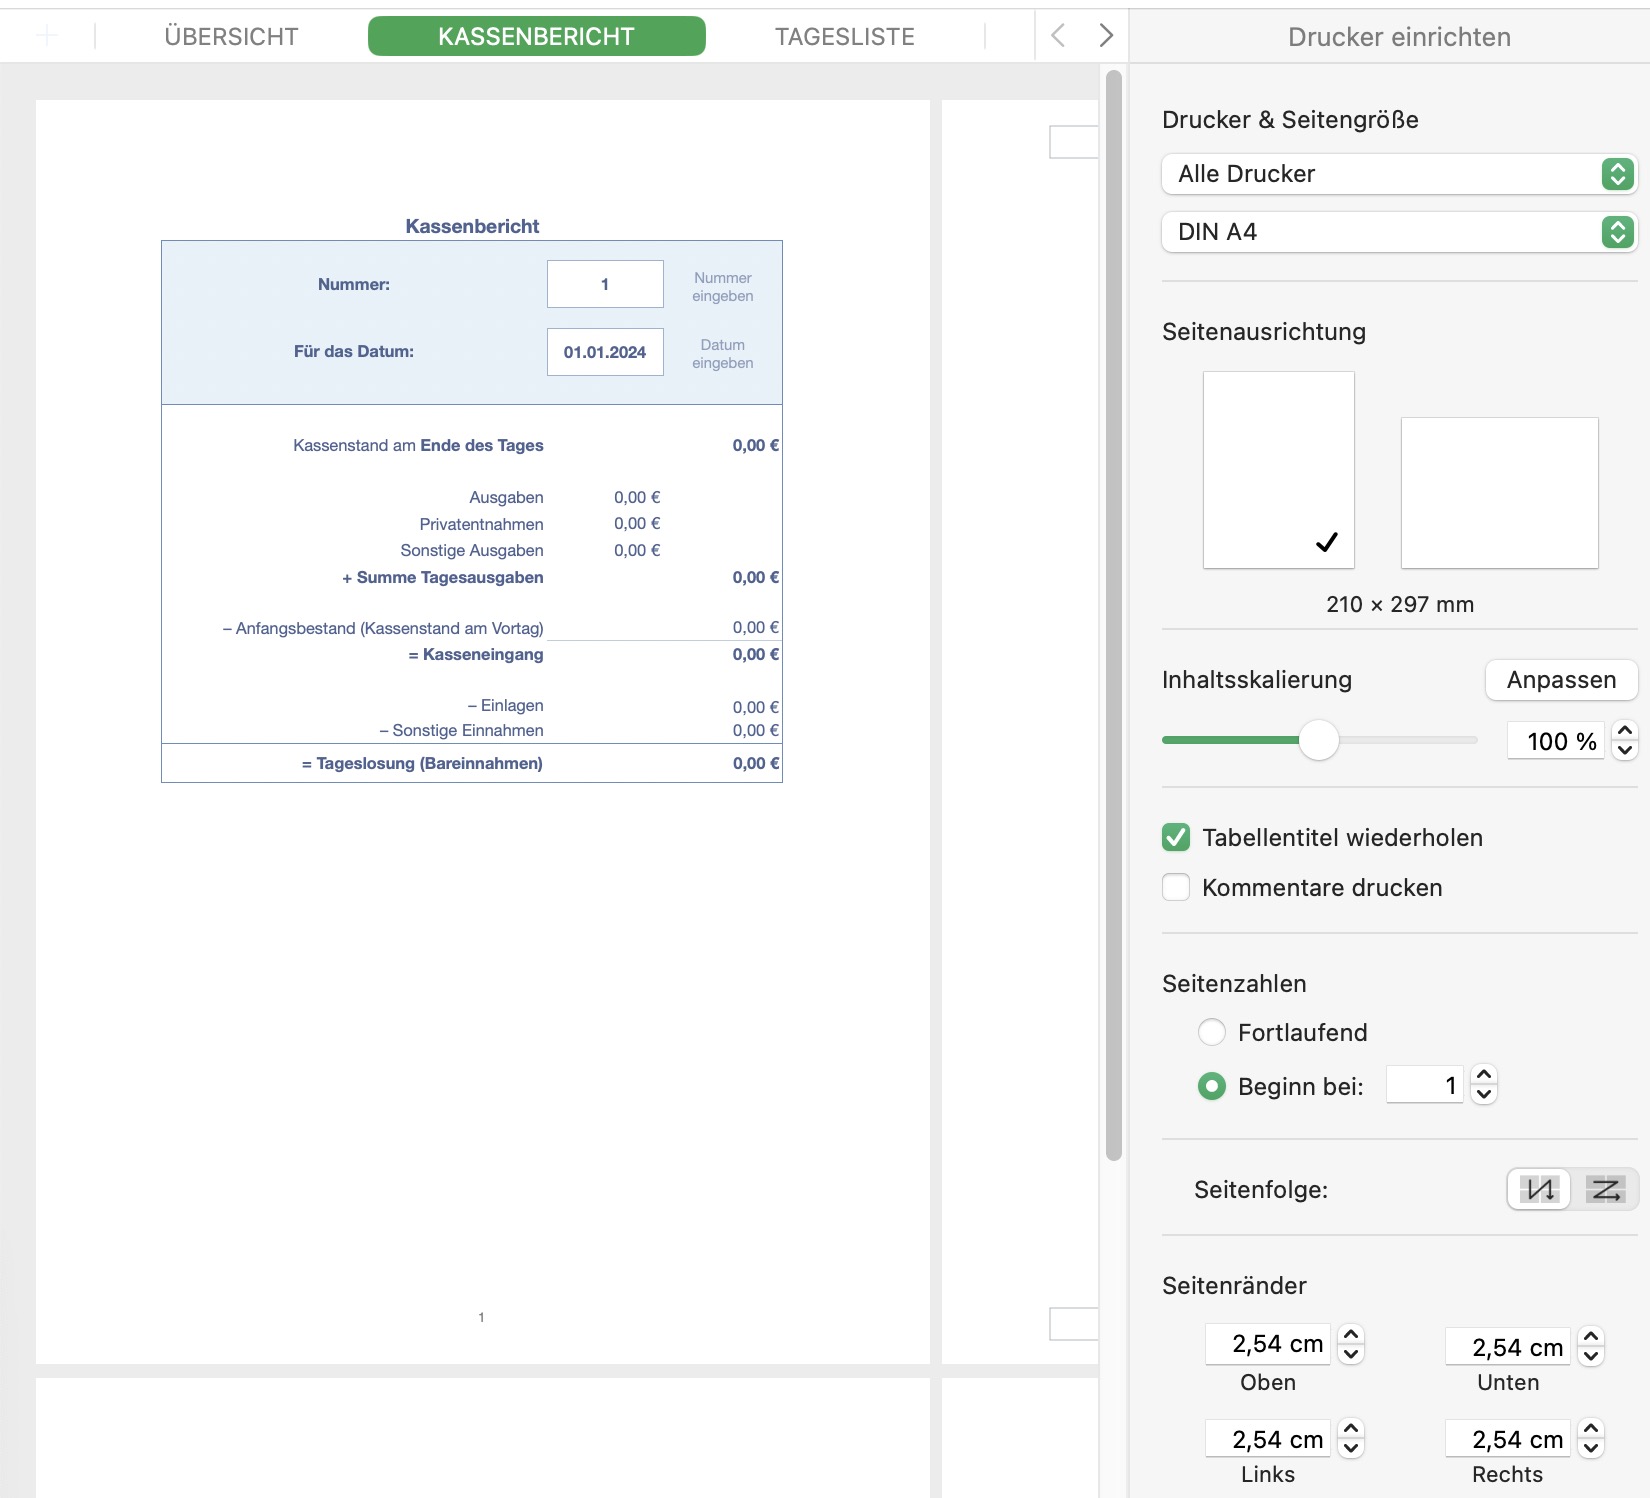
Task: Go to next sheet tab arrow
Action: (x=1105, y=36)
